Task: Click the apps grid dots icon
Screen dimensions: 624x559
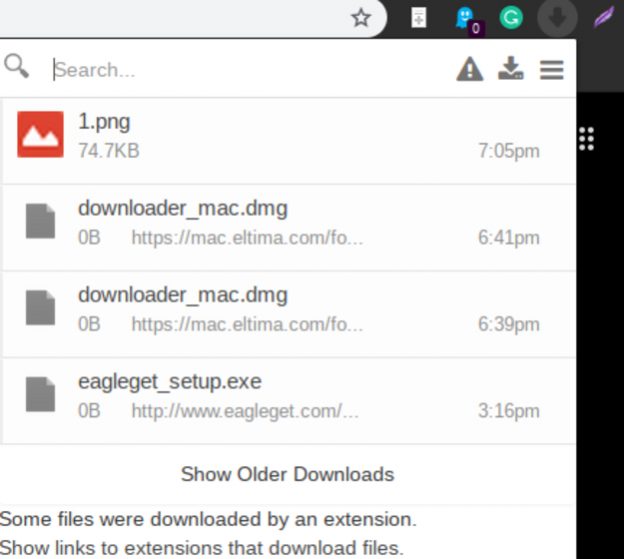Action: tap(587, 139)
